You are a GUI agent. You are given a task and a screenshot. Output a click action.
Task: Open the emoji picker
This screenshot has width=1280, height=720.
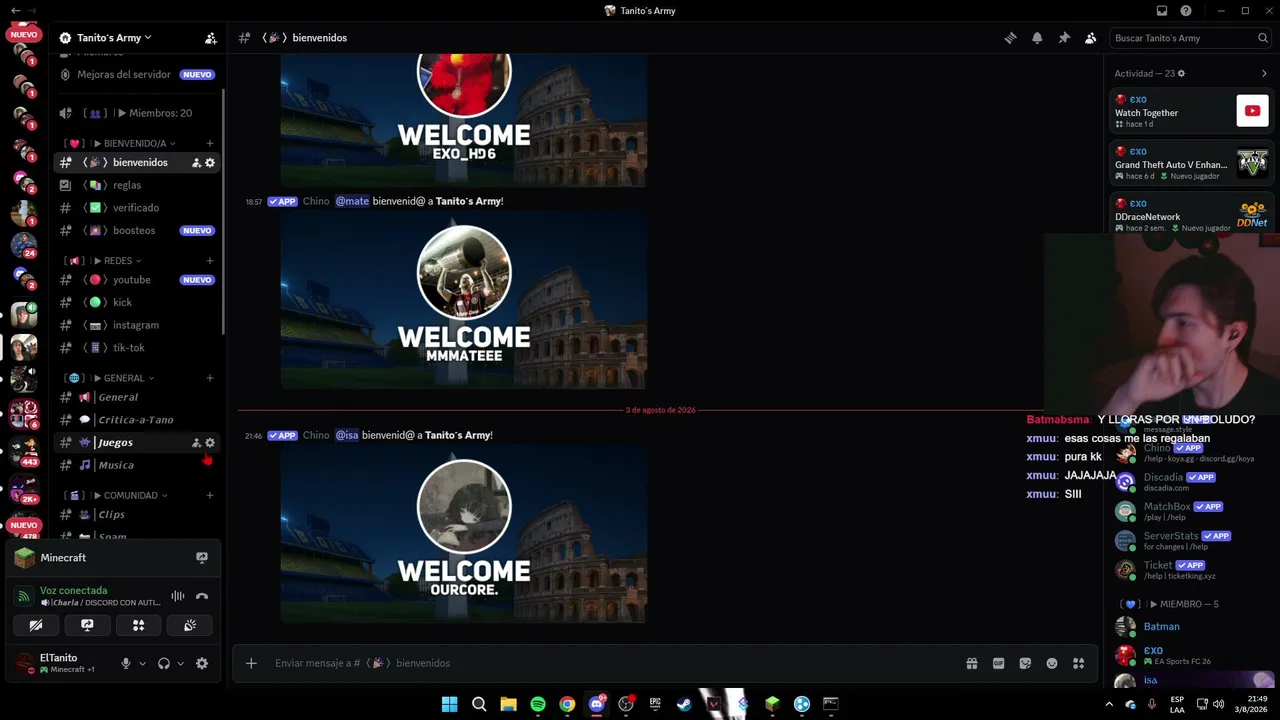point(1052,663)
